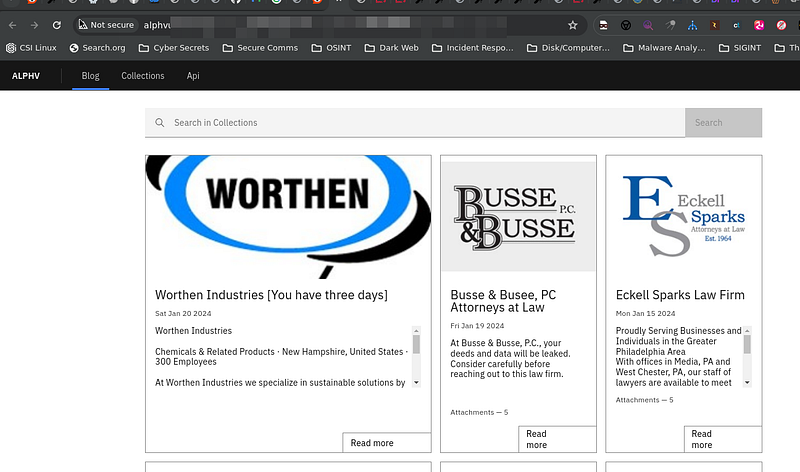
Task: Click the Worthen logo thumbnail
Action: [x=288, y=217]
